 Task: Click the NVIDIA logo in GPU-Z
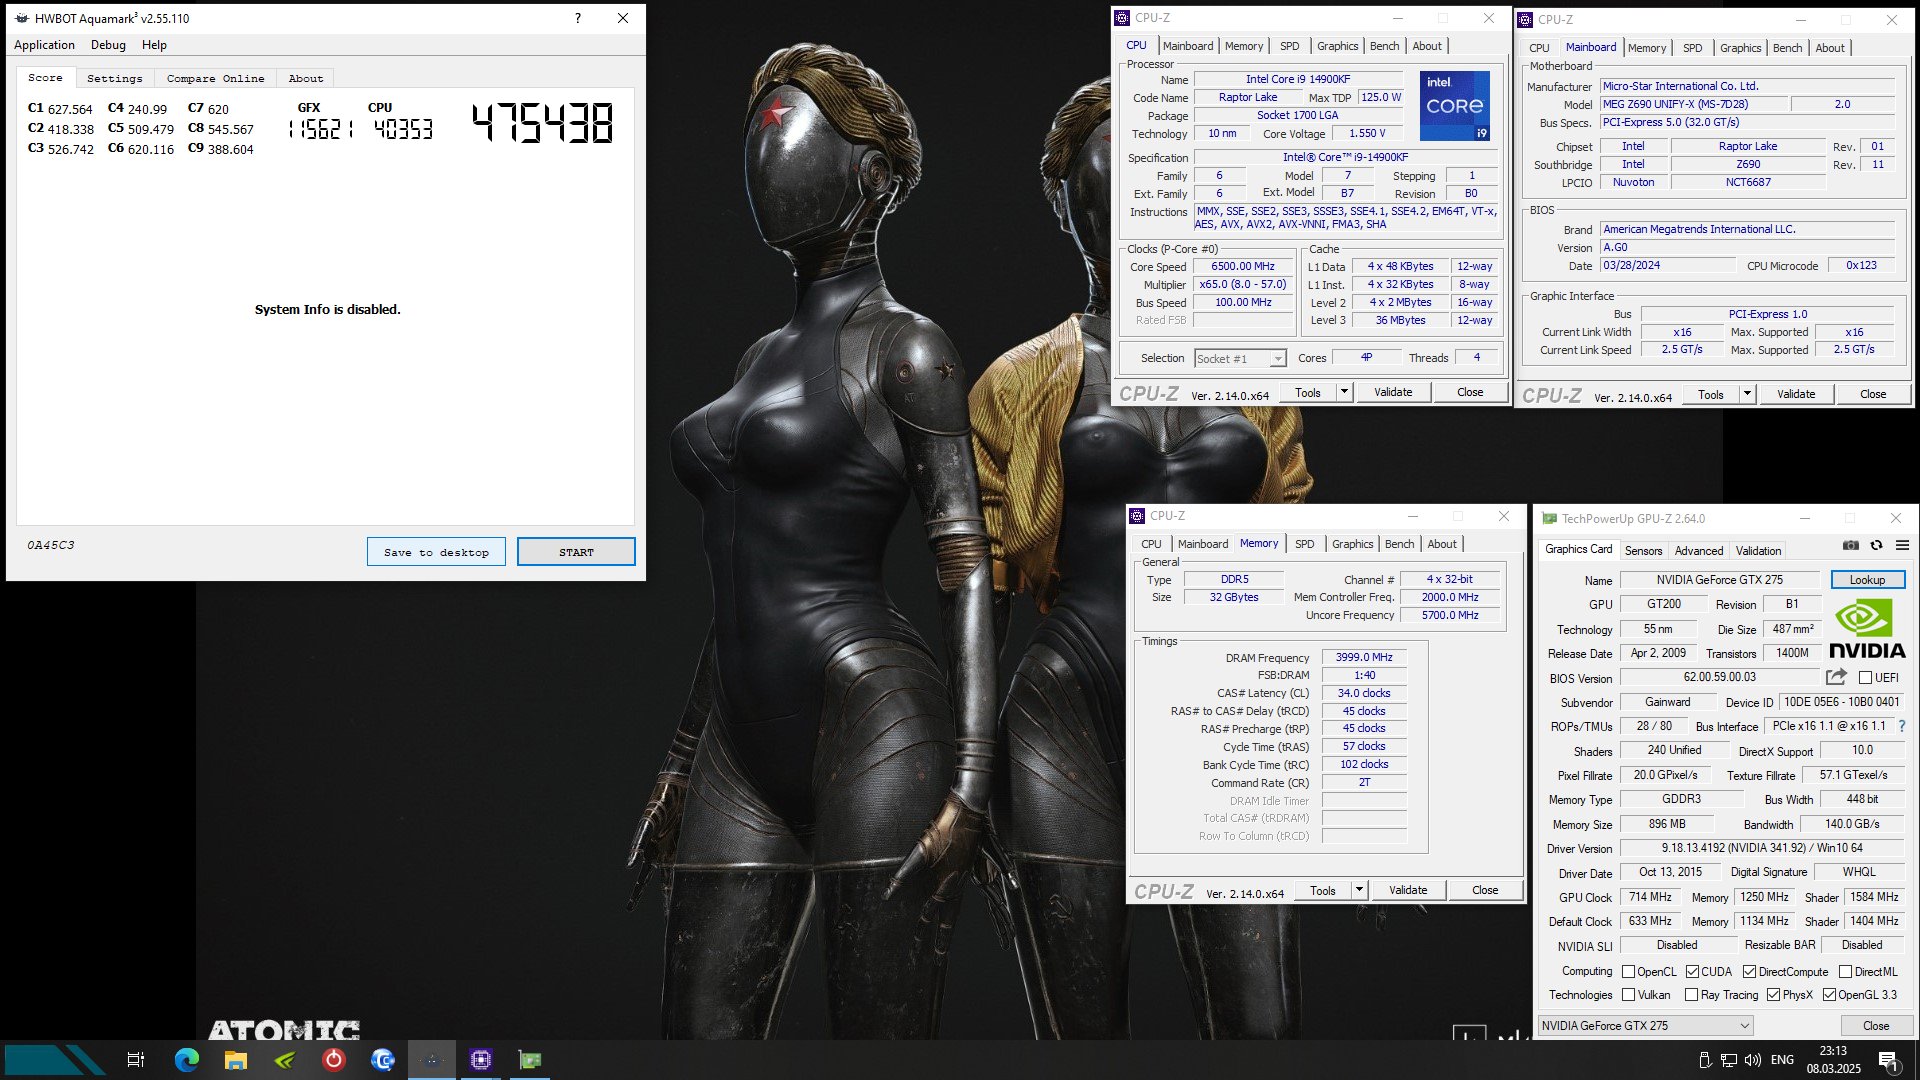point(1867,629)
